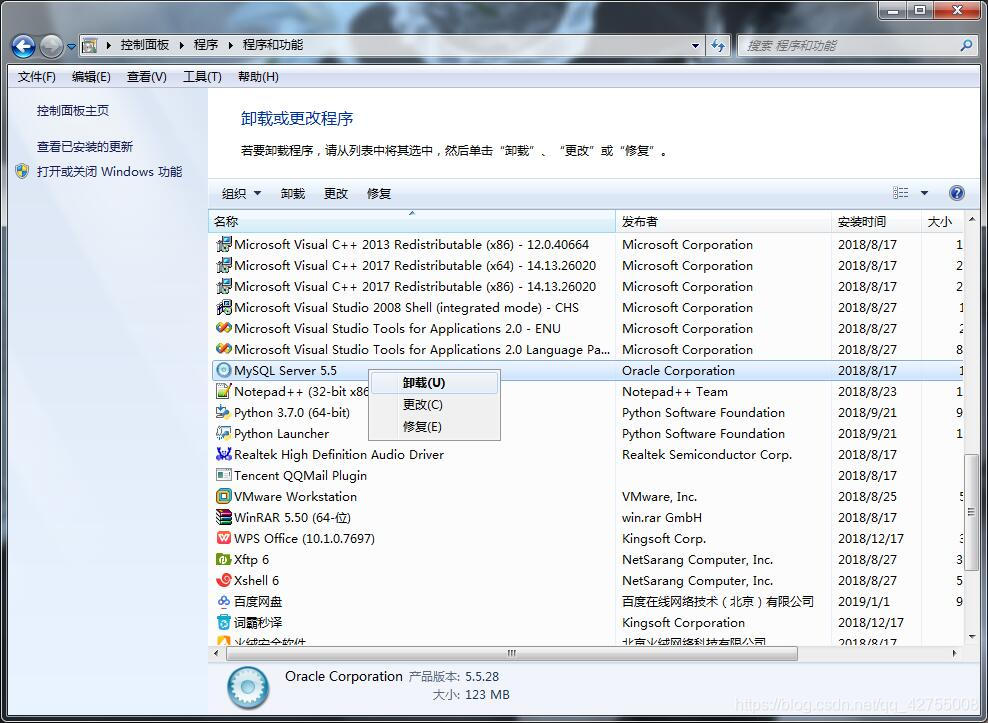
Task: Click the MySQL Server 5.5 icon
Action: tap(223, 371)
